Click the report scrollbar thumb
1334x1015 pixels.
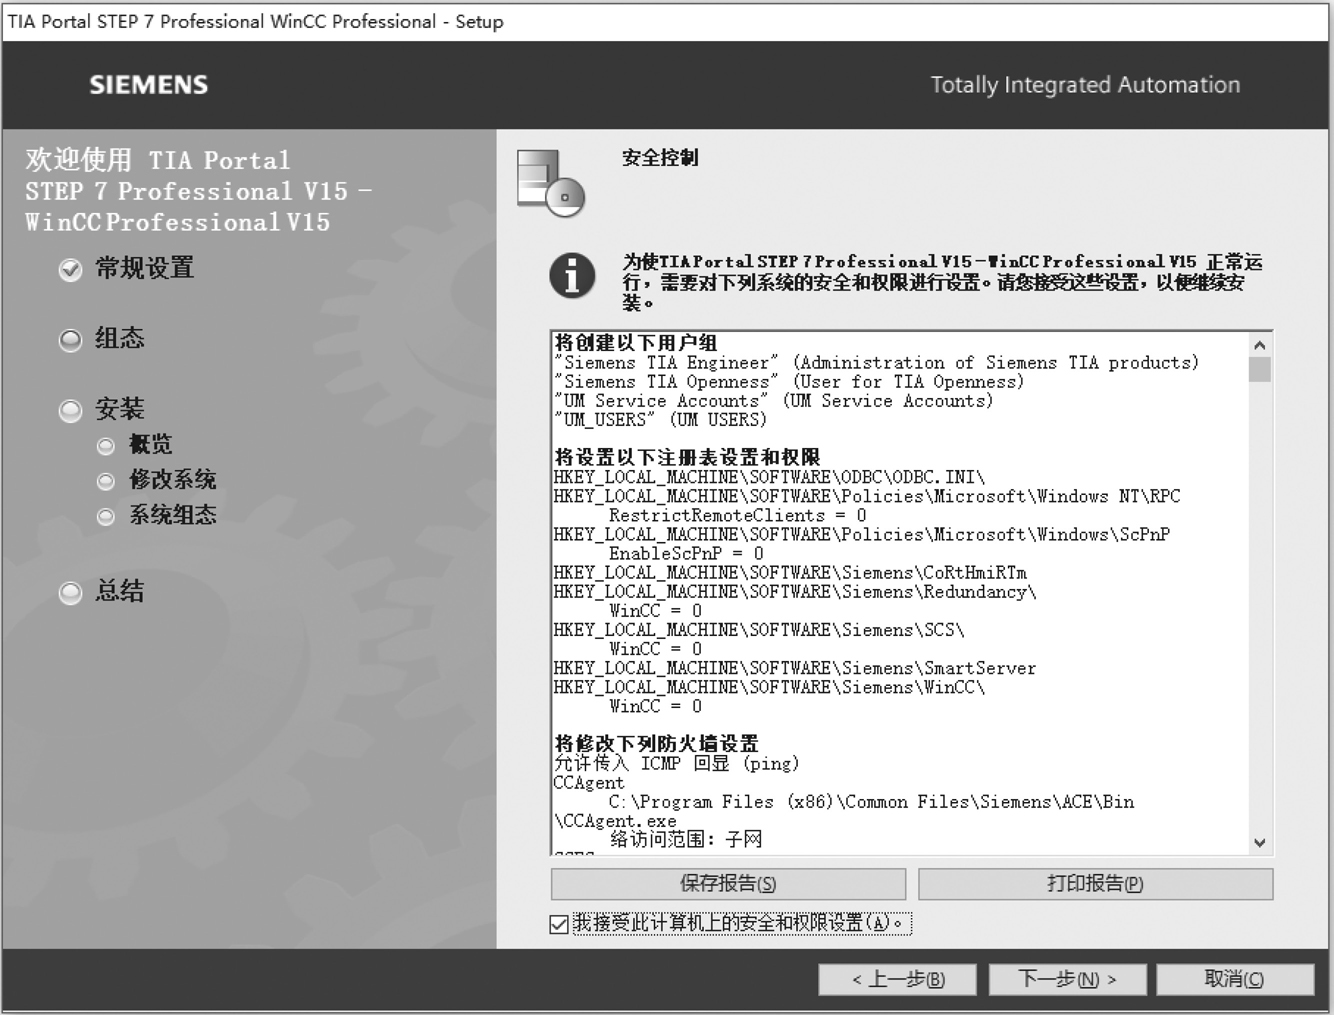[1260, 370]
